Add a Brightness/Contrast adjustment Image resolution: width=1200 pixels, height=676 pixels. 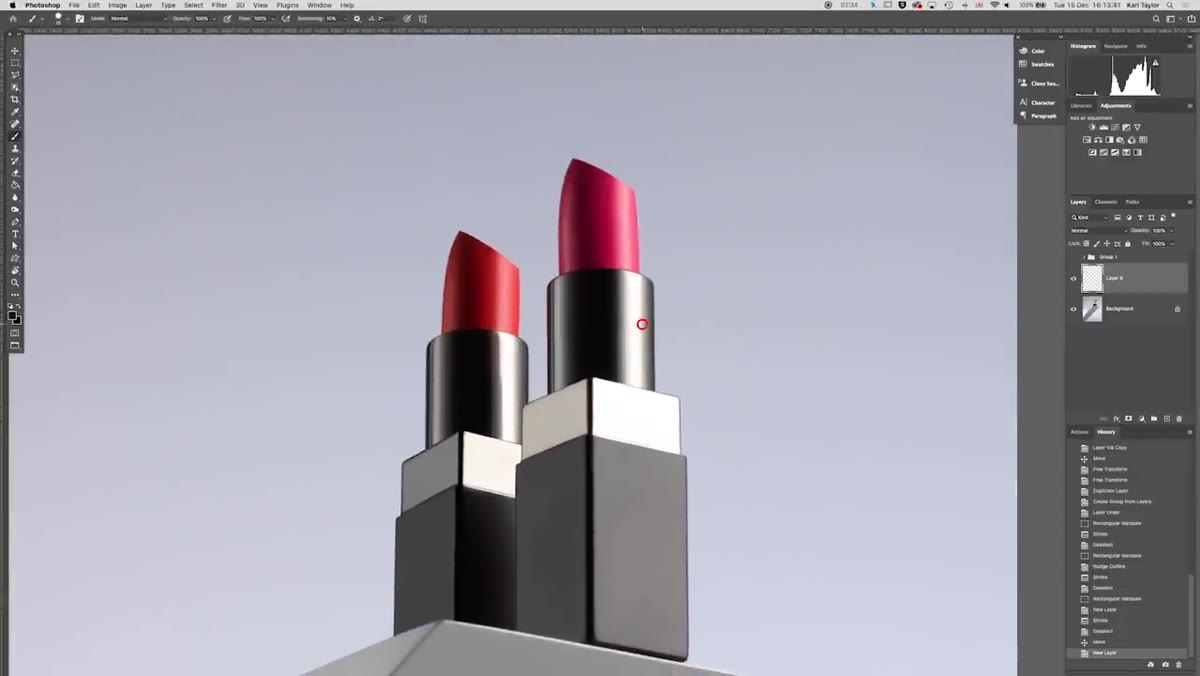[1092, 127]
